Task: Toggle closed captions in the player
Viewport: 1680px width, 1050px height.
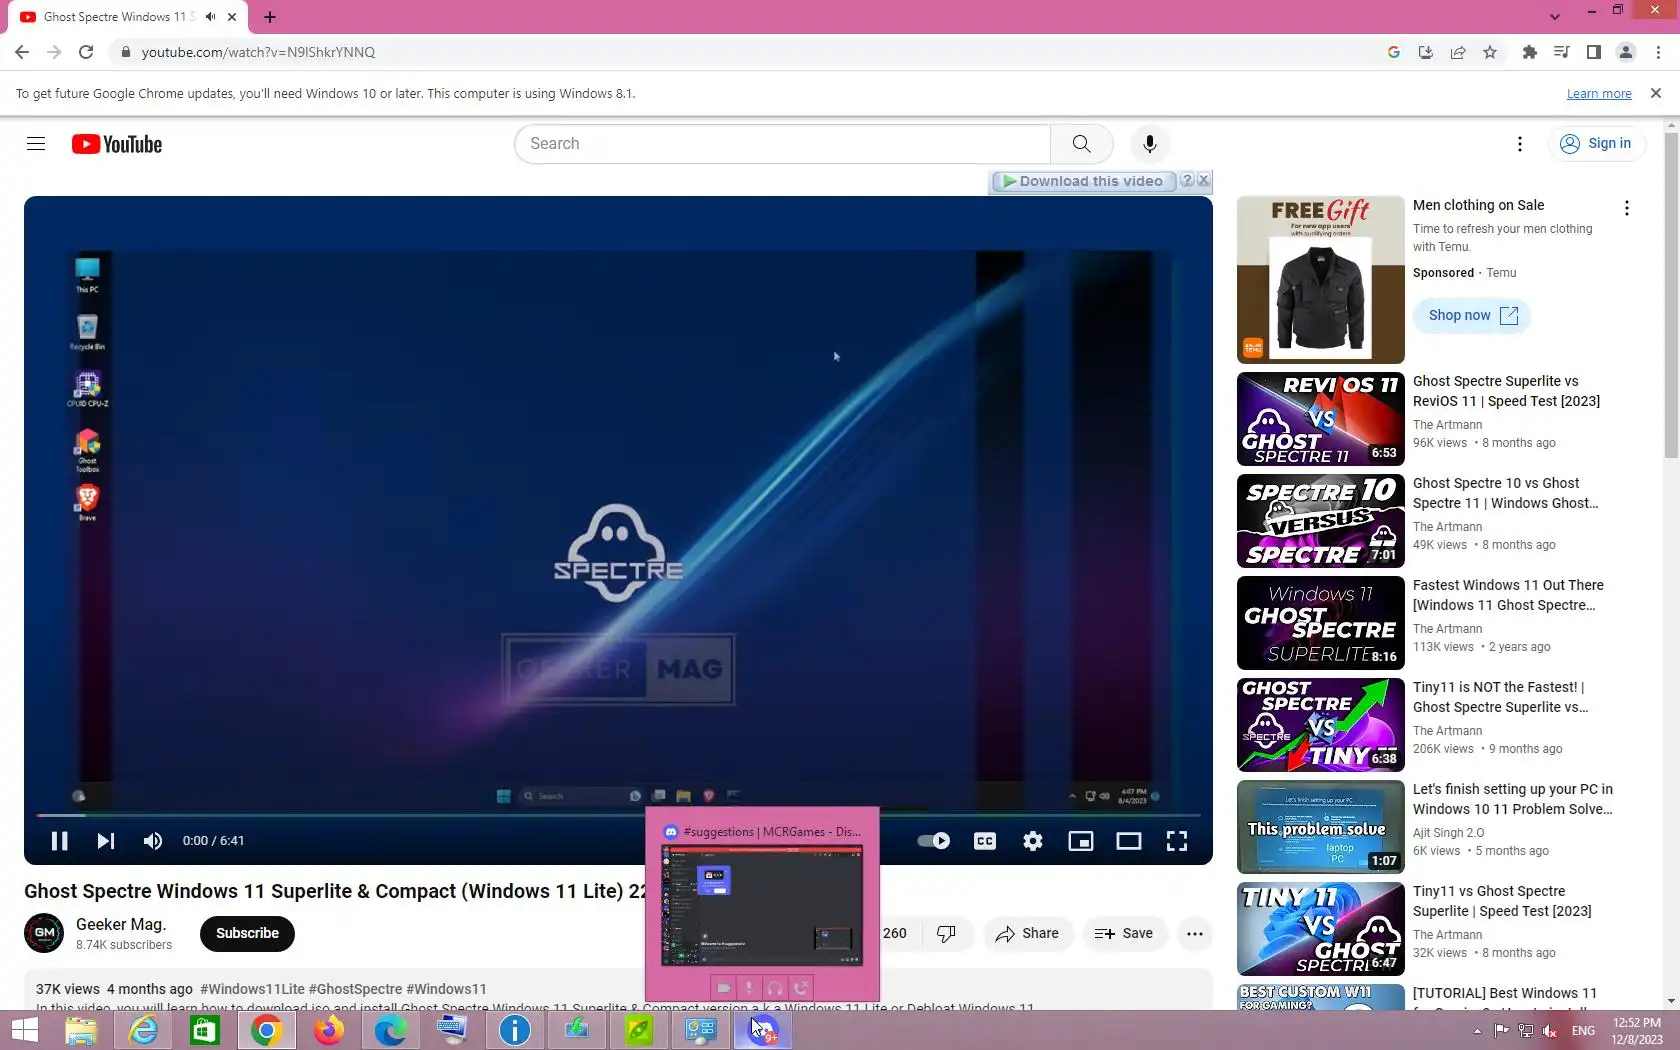Action: coord(985,841)
